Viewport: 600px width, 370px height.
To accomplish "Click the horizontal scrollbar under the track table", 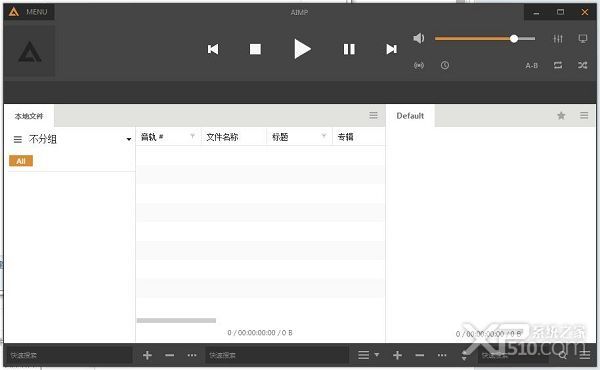I will 176,321.
